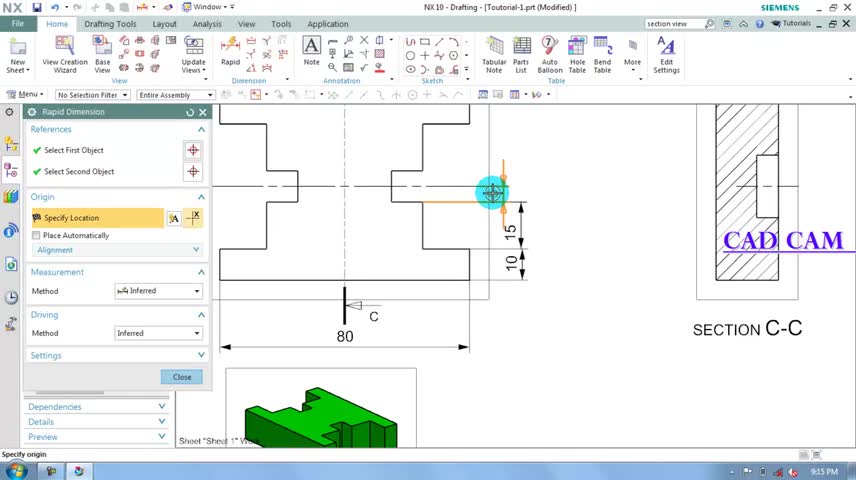Image resolution: width=856 pixels, height=480 pixels.
Task: Click the Bend Table icon
Action: pyautogui.click(x=602, y=55)
